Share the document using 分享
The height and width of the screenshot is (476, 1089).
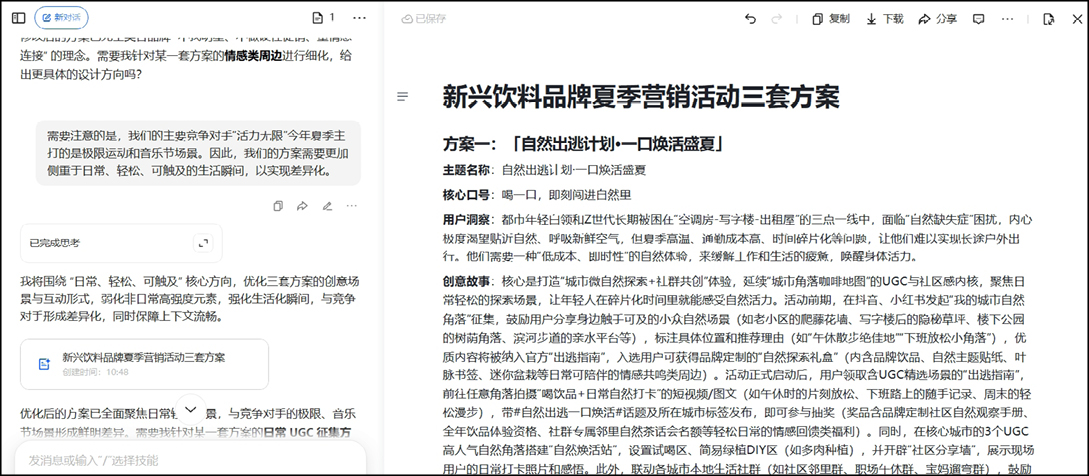point(937,19)
